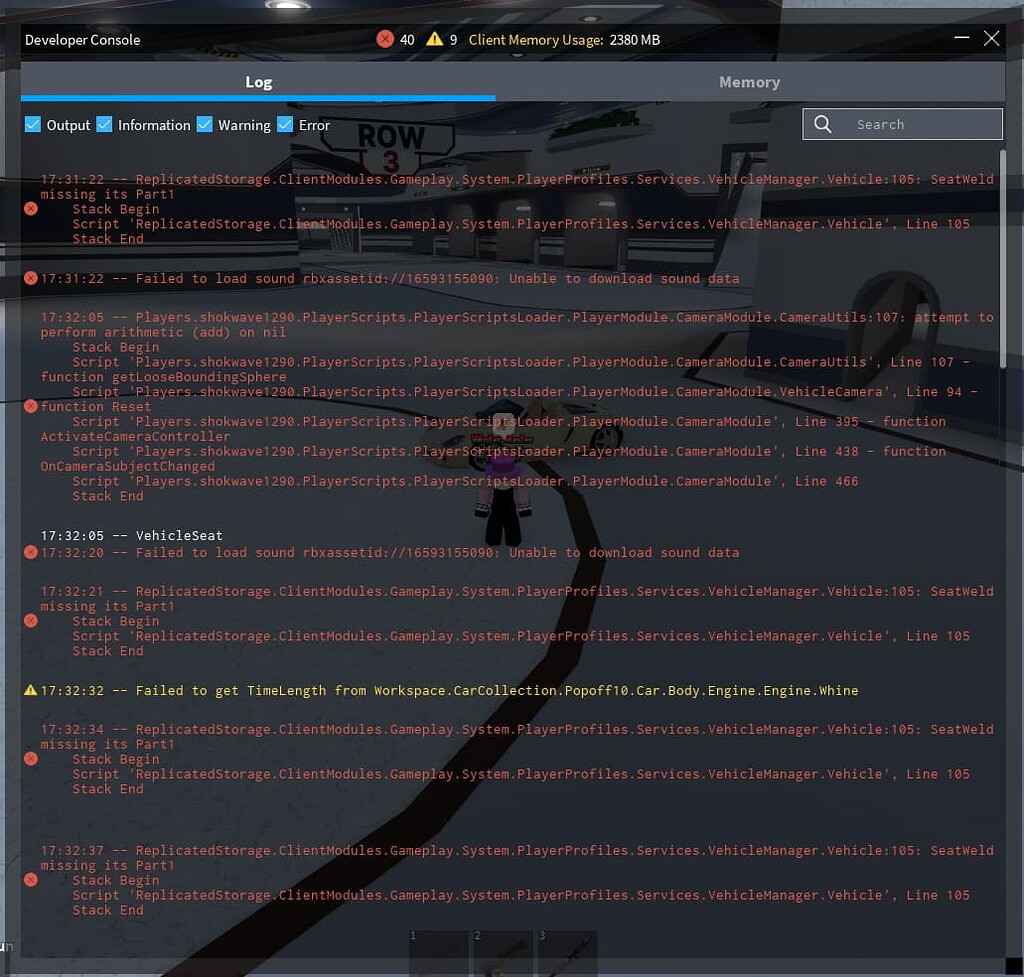Uncheck the Output filter checkbox
Viewport: 1024px width, 977px height.
pyautogui.click(x=33, y=125)
